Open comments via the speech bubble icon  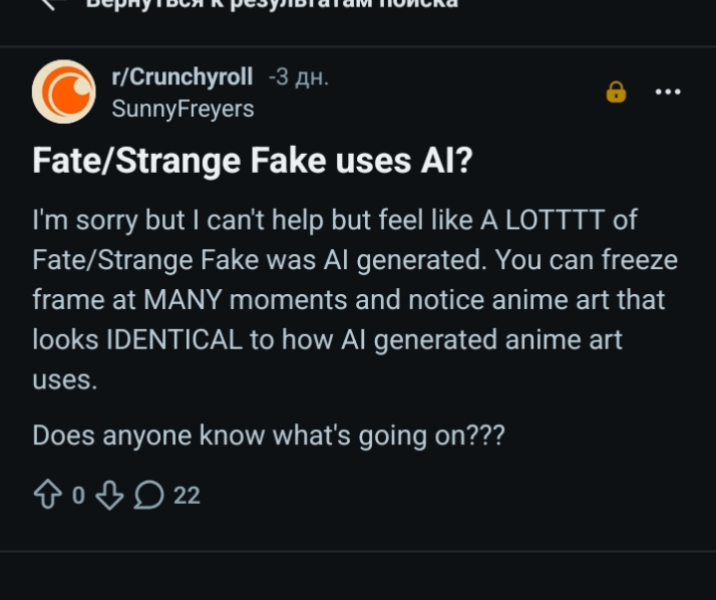(x=151, y=494)
